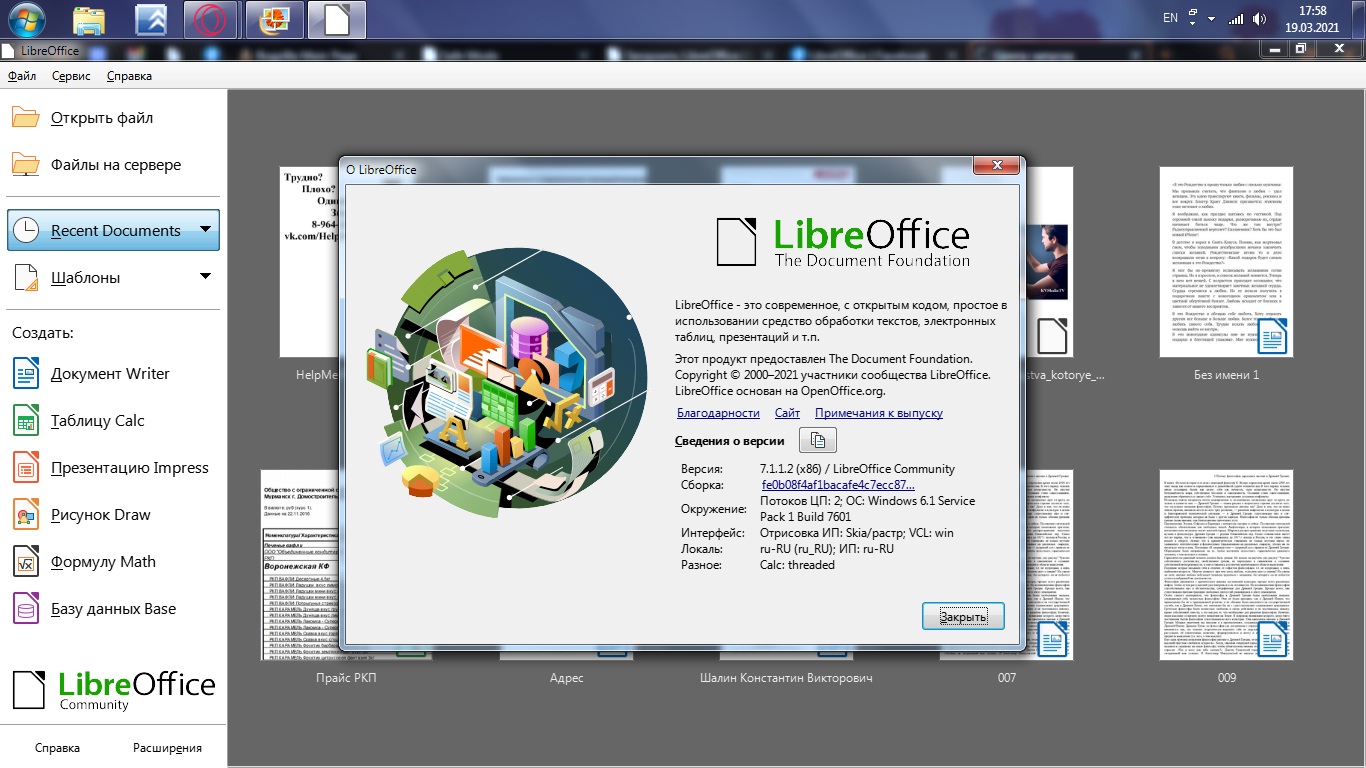The image size is (1366, 768).
Task: Click the network signal tray icon
Action: [1236, 18]
